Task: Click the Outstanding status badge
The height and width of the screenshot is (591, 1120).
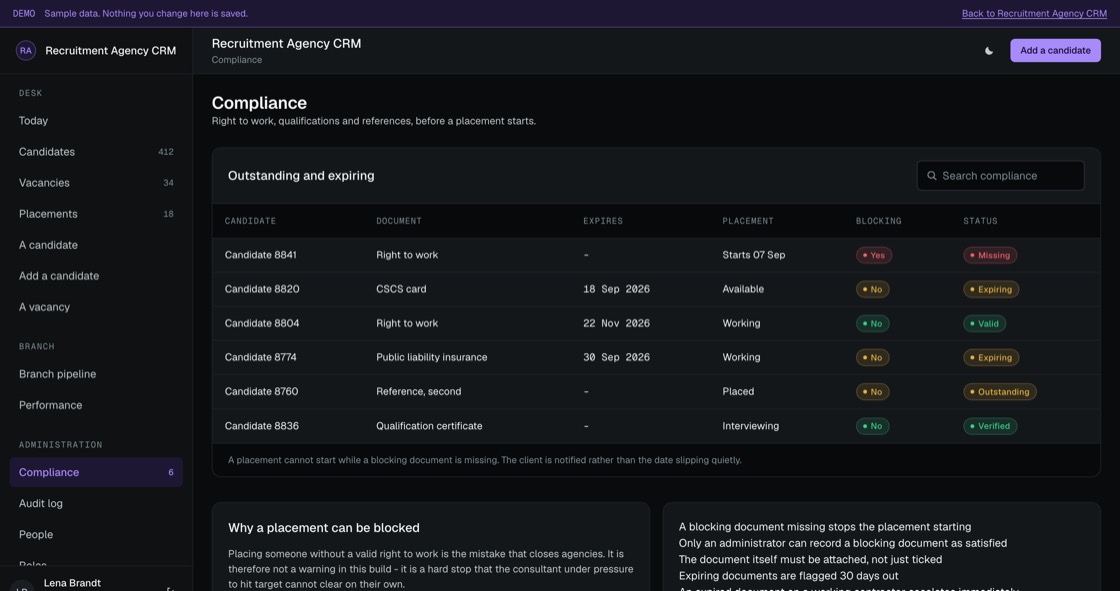Action: point(999,392)
